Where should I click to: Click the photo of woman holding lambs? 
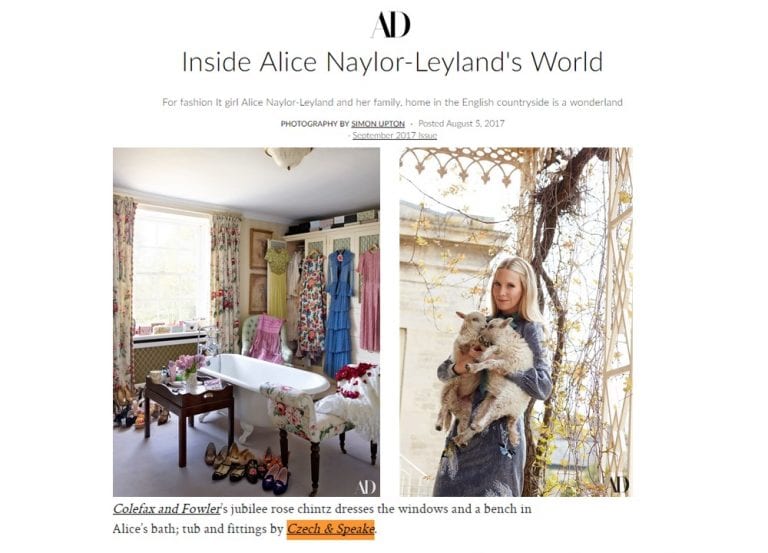pos(516,322)
